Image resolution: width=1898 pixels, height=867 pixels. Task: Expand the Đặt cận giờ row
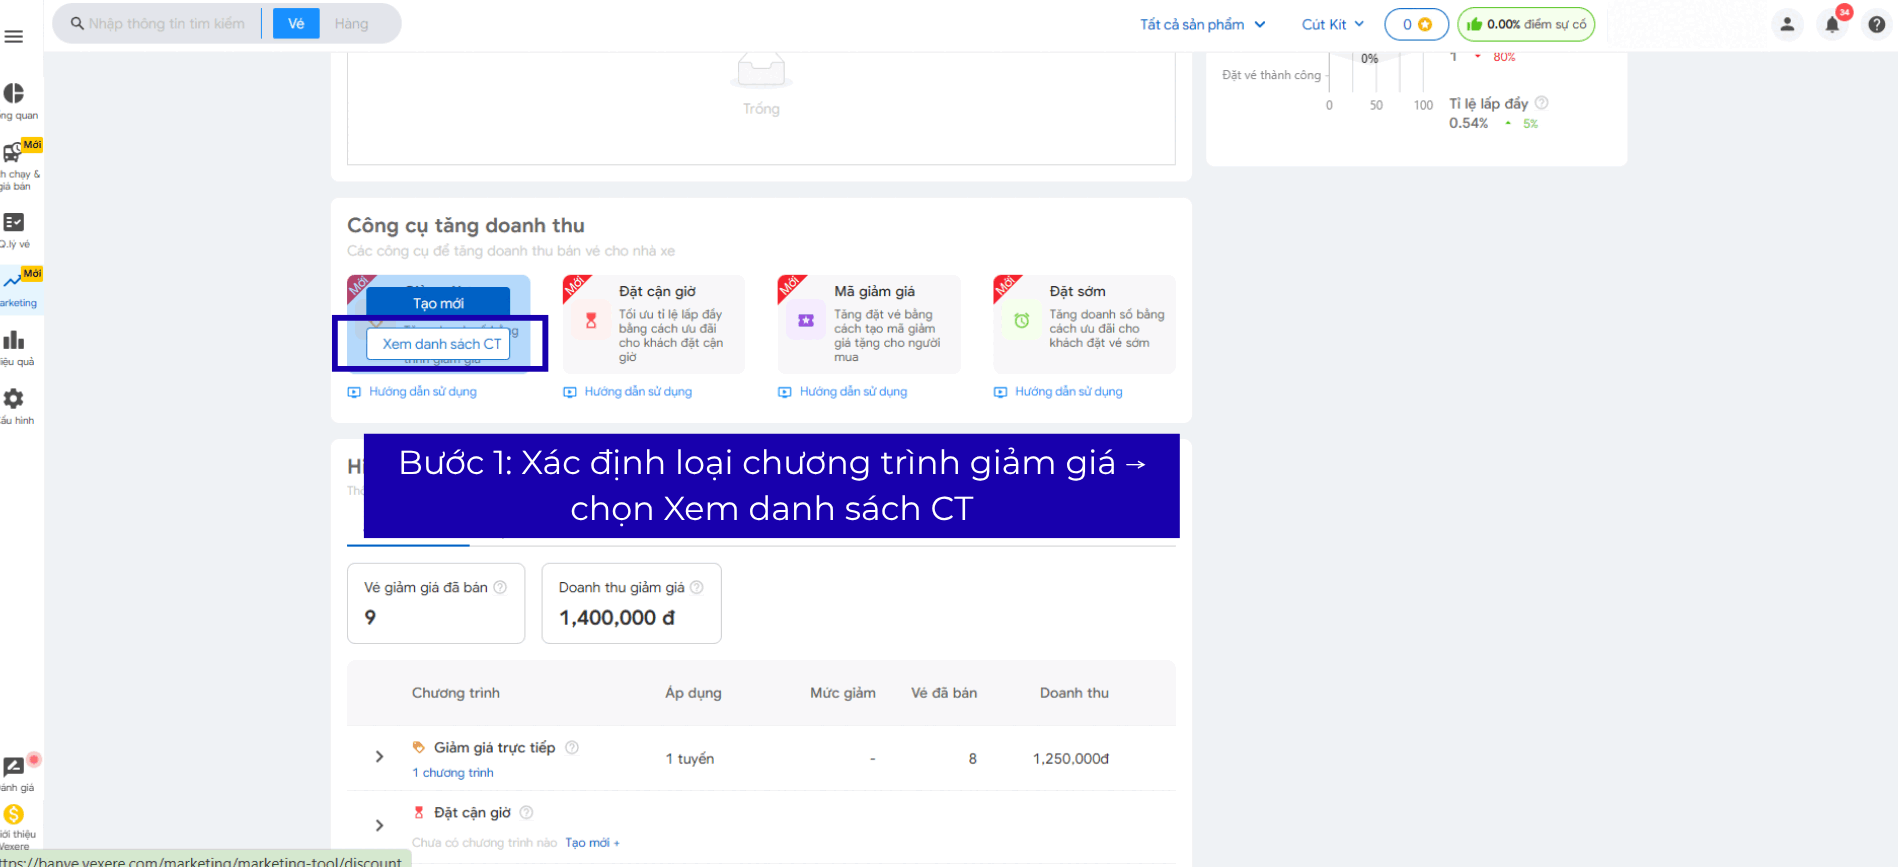379,826
